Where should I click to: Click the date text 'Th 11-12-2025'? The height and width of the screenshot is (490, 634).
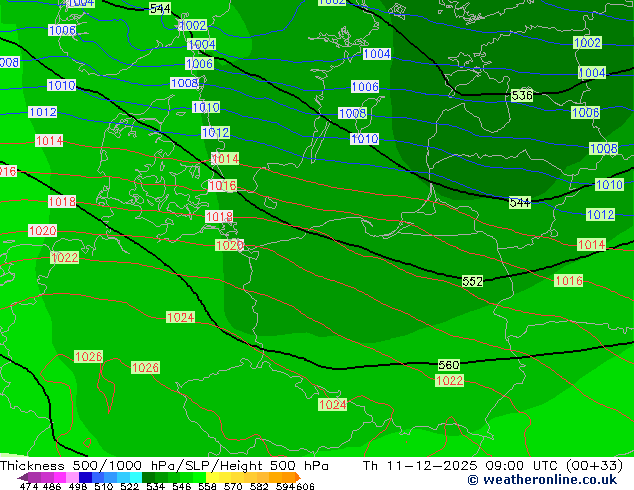click(x=421, y=466)
